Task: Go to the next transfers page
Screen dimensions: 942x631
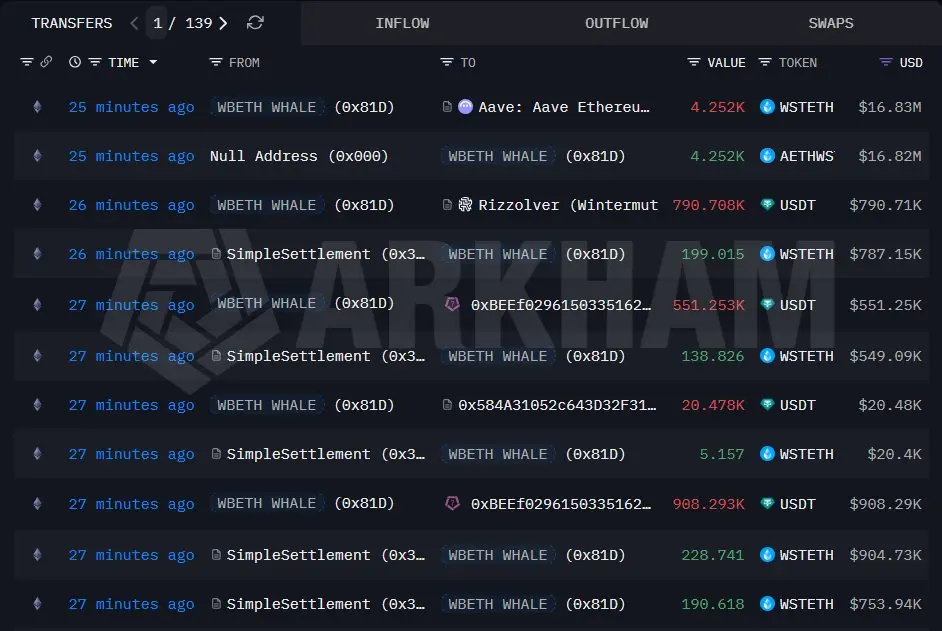Action: point(223,23)
